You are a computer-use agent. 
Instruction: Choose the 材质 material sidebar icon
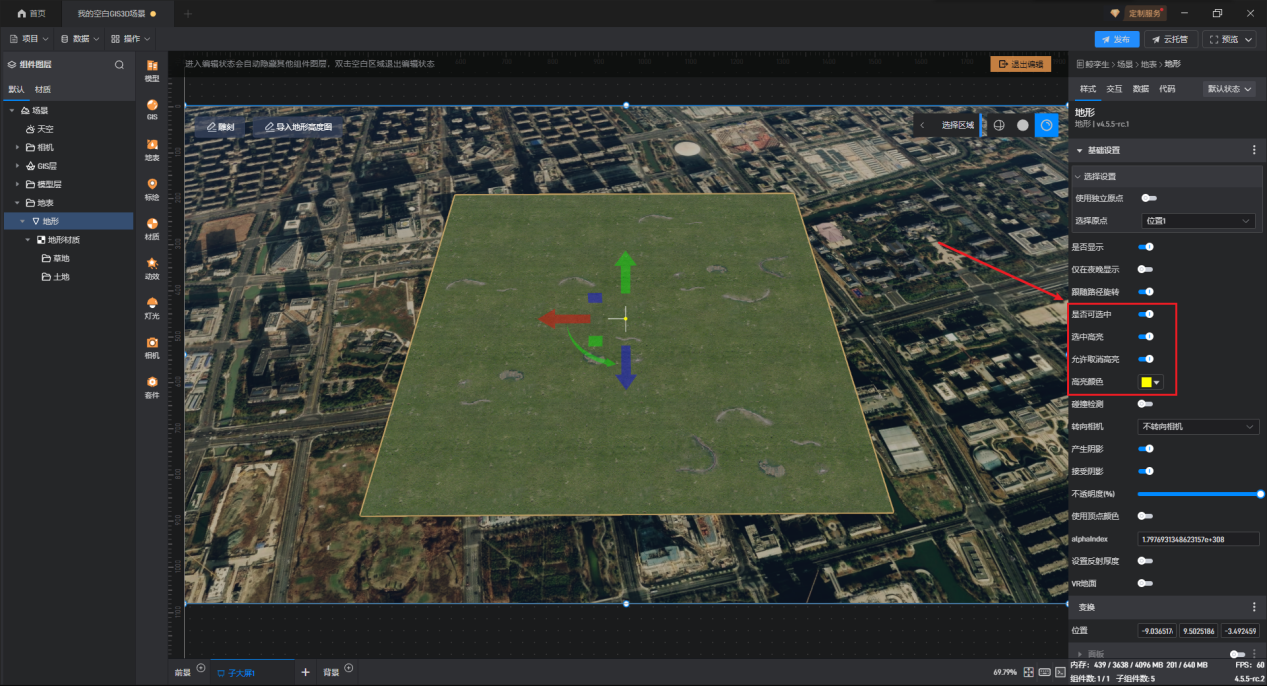pyautogui.click(x=152, y=229)
